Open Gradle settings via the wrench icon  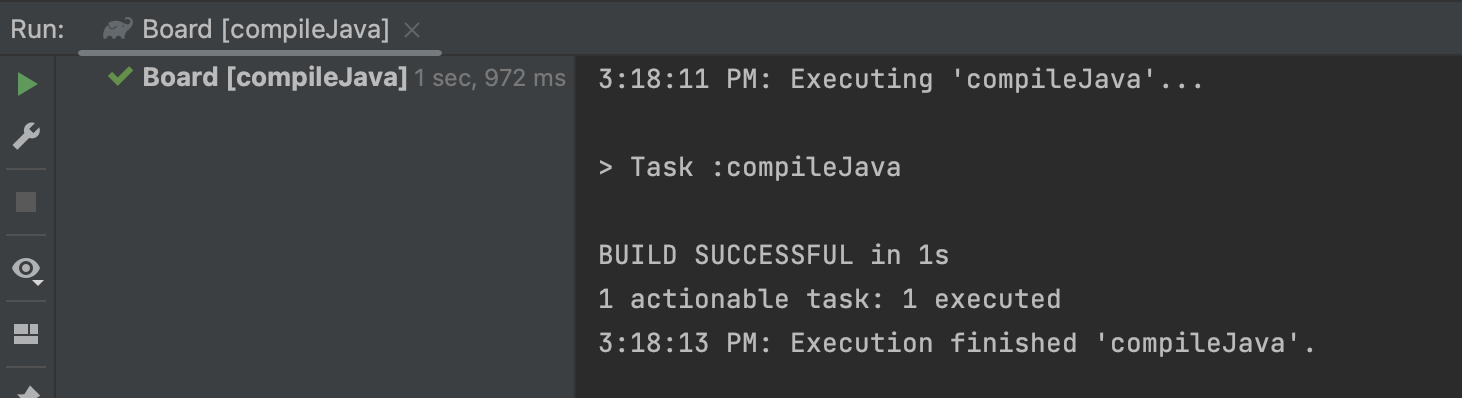click(x=27, y=136)
